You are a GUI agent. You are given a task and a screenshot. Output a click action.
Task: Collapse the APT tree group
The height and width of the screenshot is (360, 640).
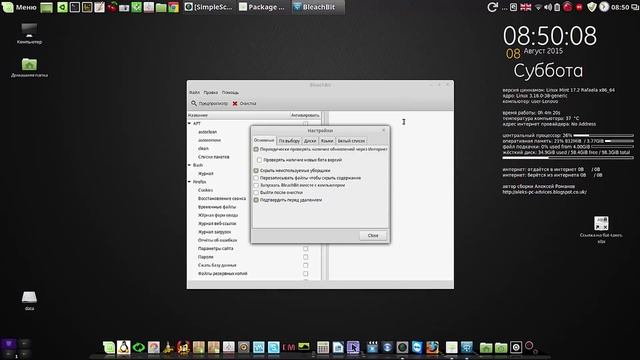click(x=189, y=123)
